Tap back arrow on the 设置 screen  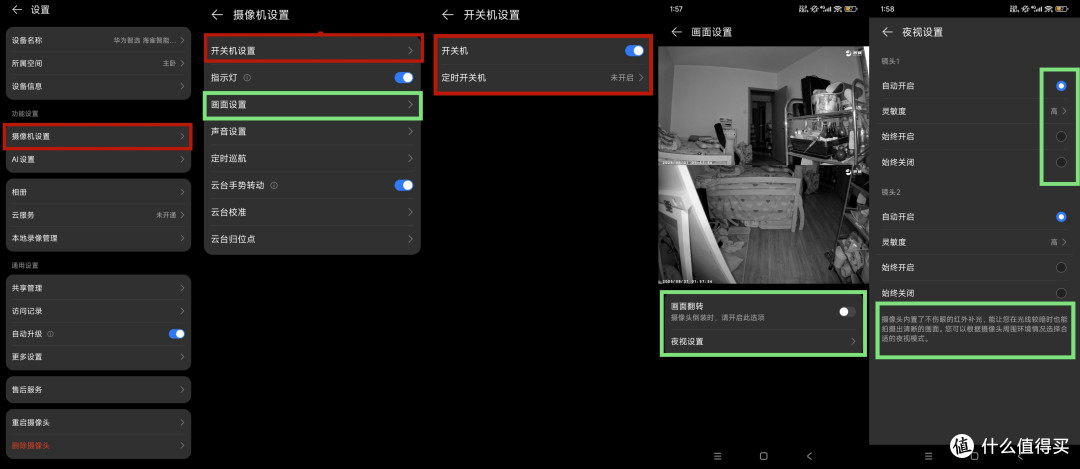click(17, 10)
